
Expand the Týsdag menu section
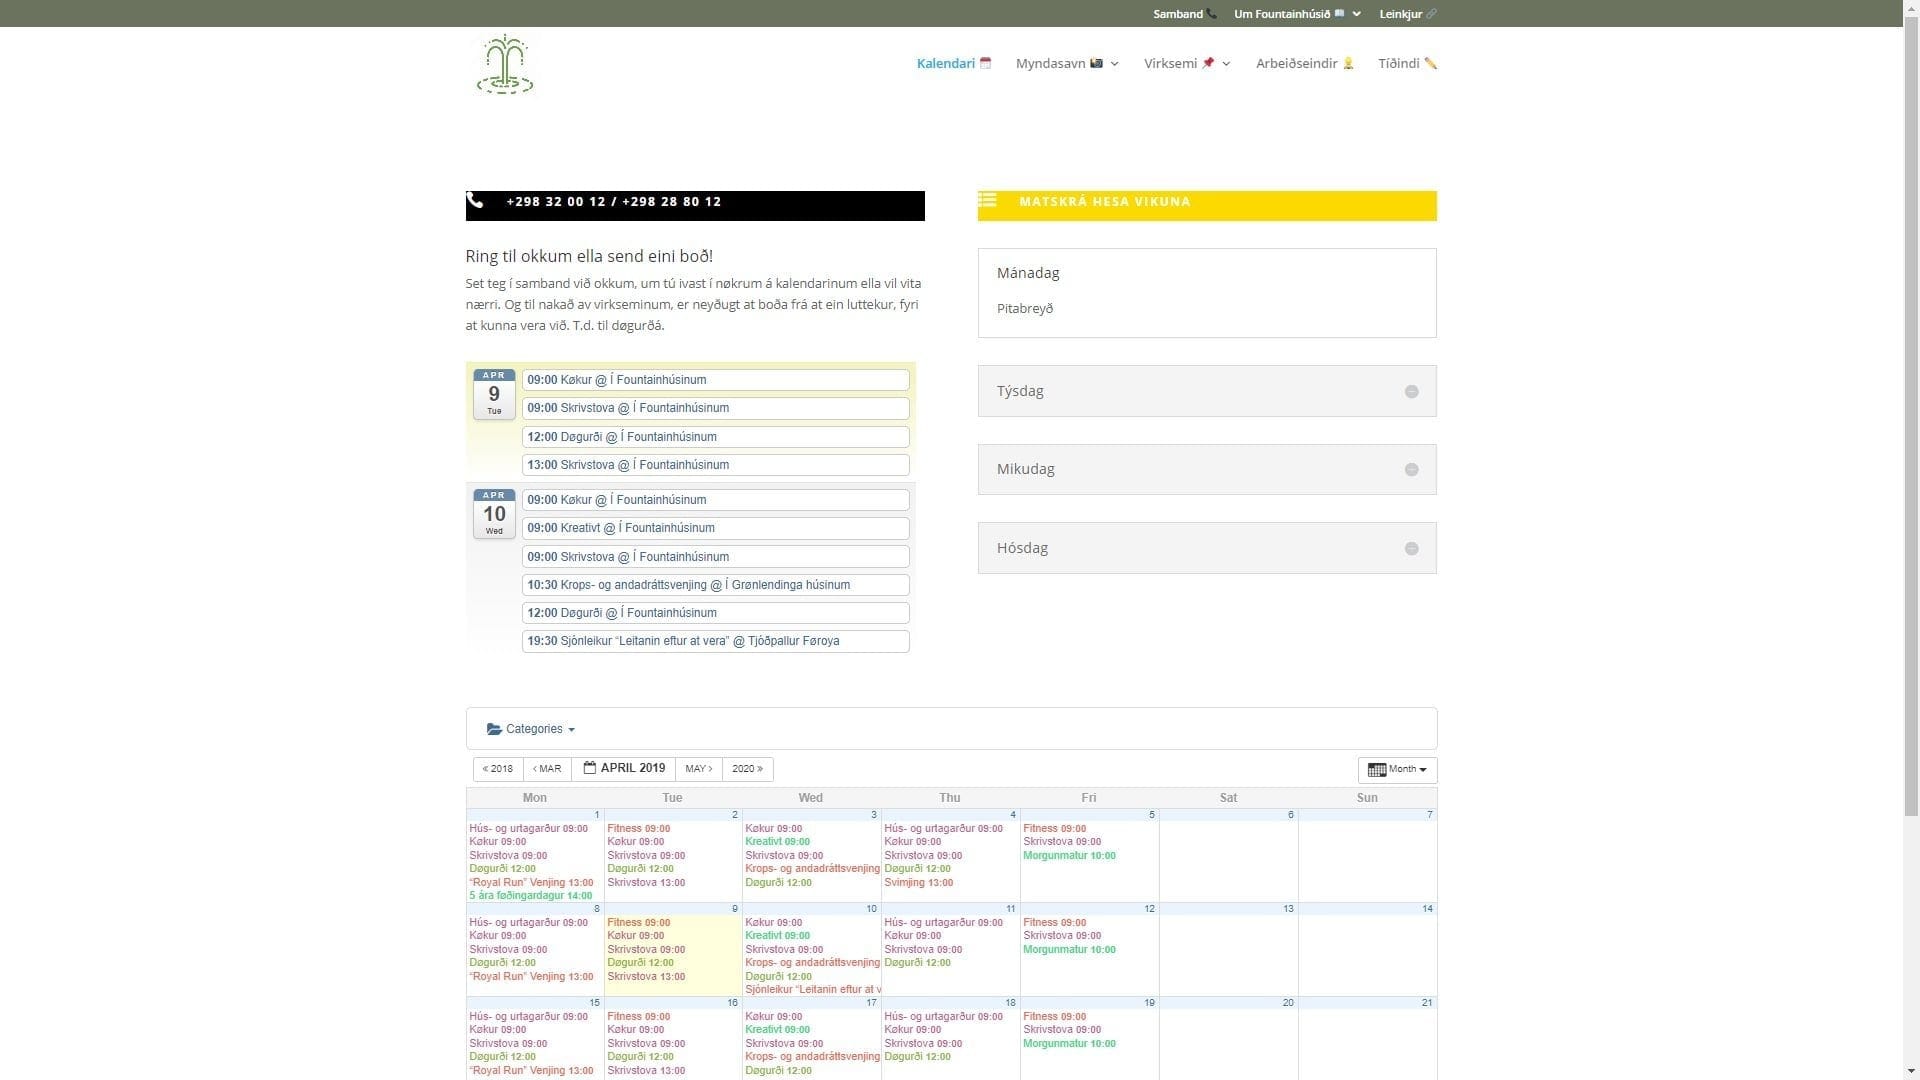pos(1411,391)
